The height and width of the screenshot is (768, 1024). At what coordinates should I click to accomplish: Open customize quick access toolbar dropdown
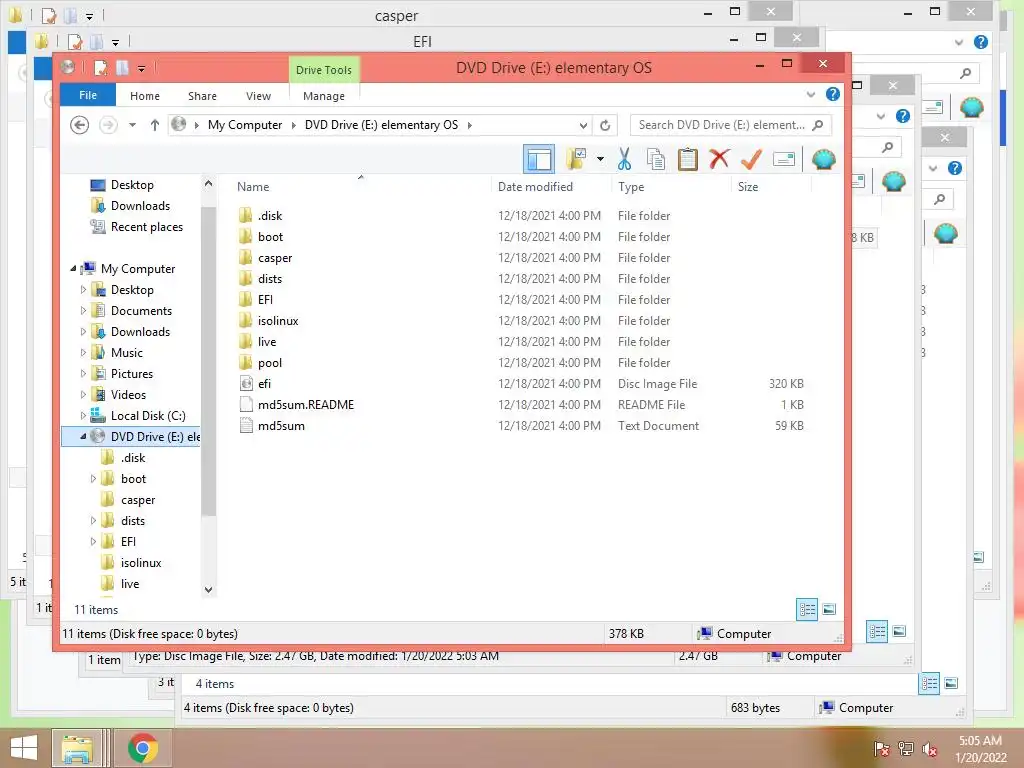[x=142, y=68]
